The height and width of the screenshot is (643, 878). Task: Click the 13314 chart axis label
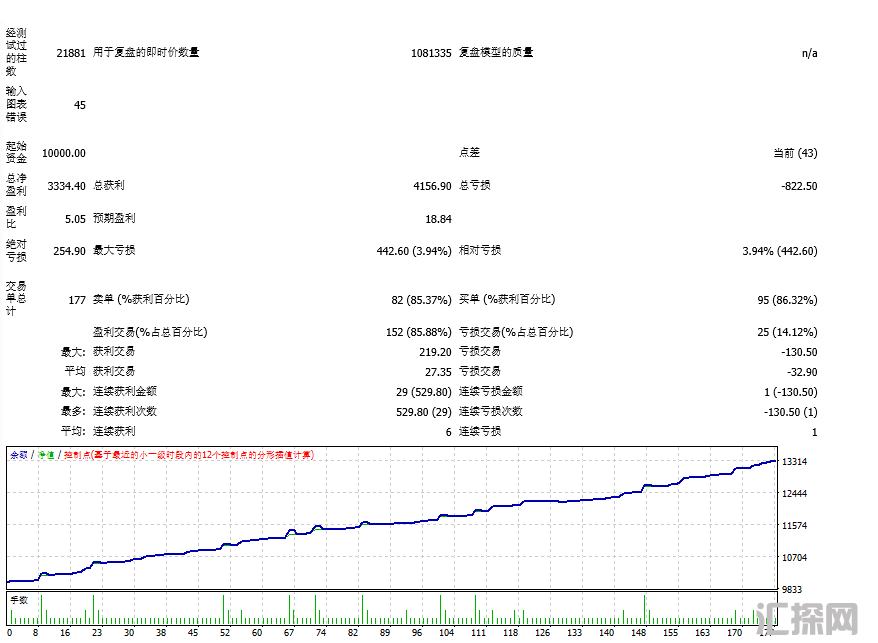pyautogui.click(x=795, y=462)
